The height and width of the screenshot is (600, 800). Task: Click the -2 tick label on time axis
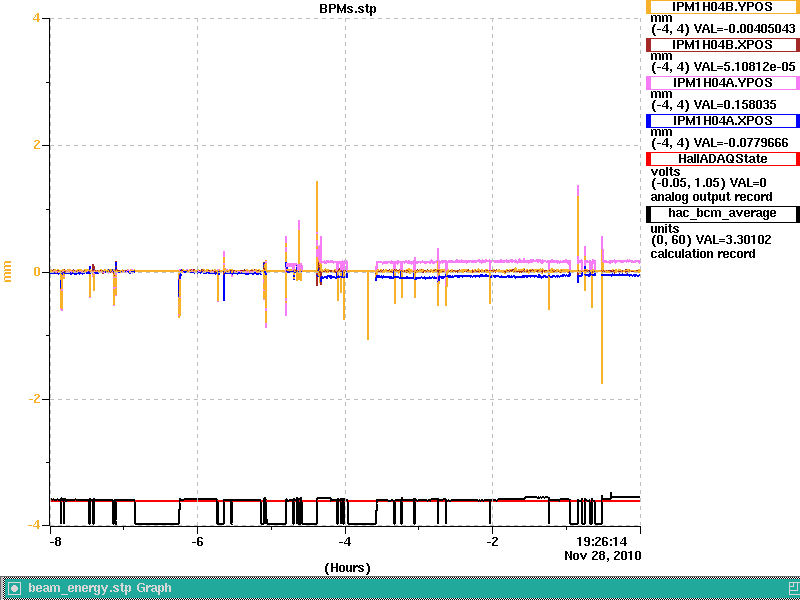point(492,541)
